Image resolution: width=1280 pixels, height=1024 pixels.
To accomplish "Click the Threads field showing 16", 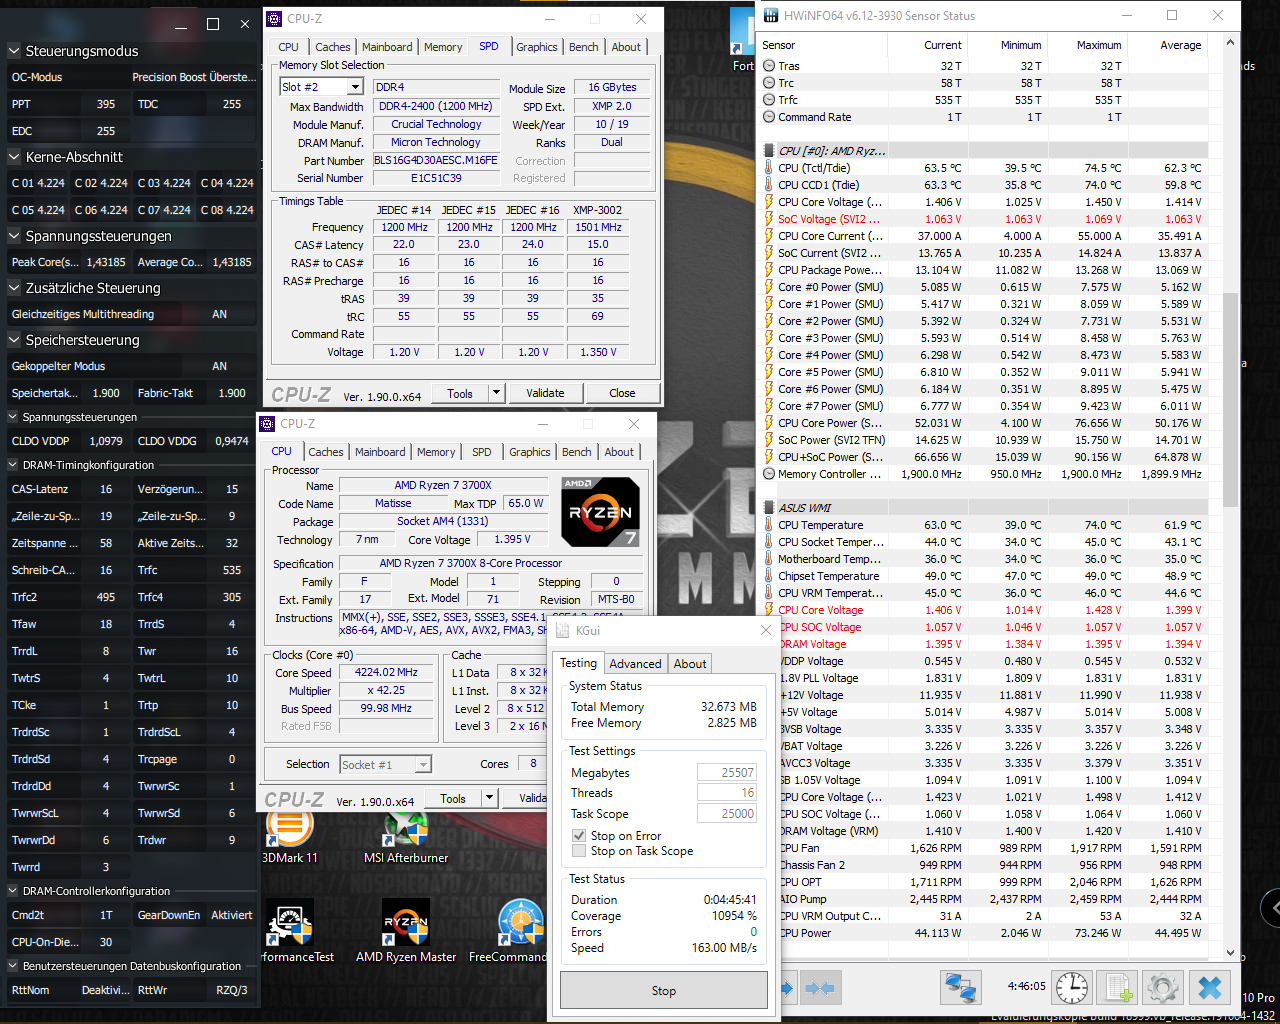I will (x=727, y=793).
